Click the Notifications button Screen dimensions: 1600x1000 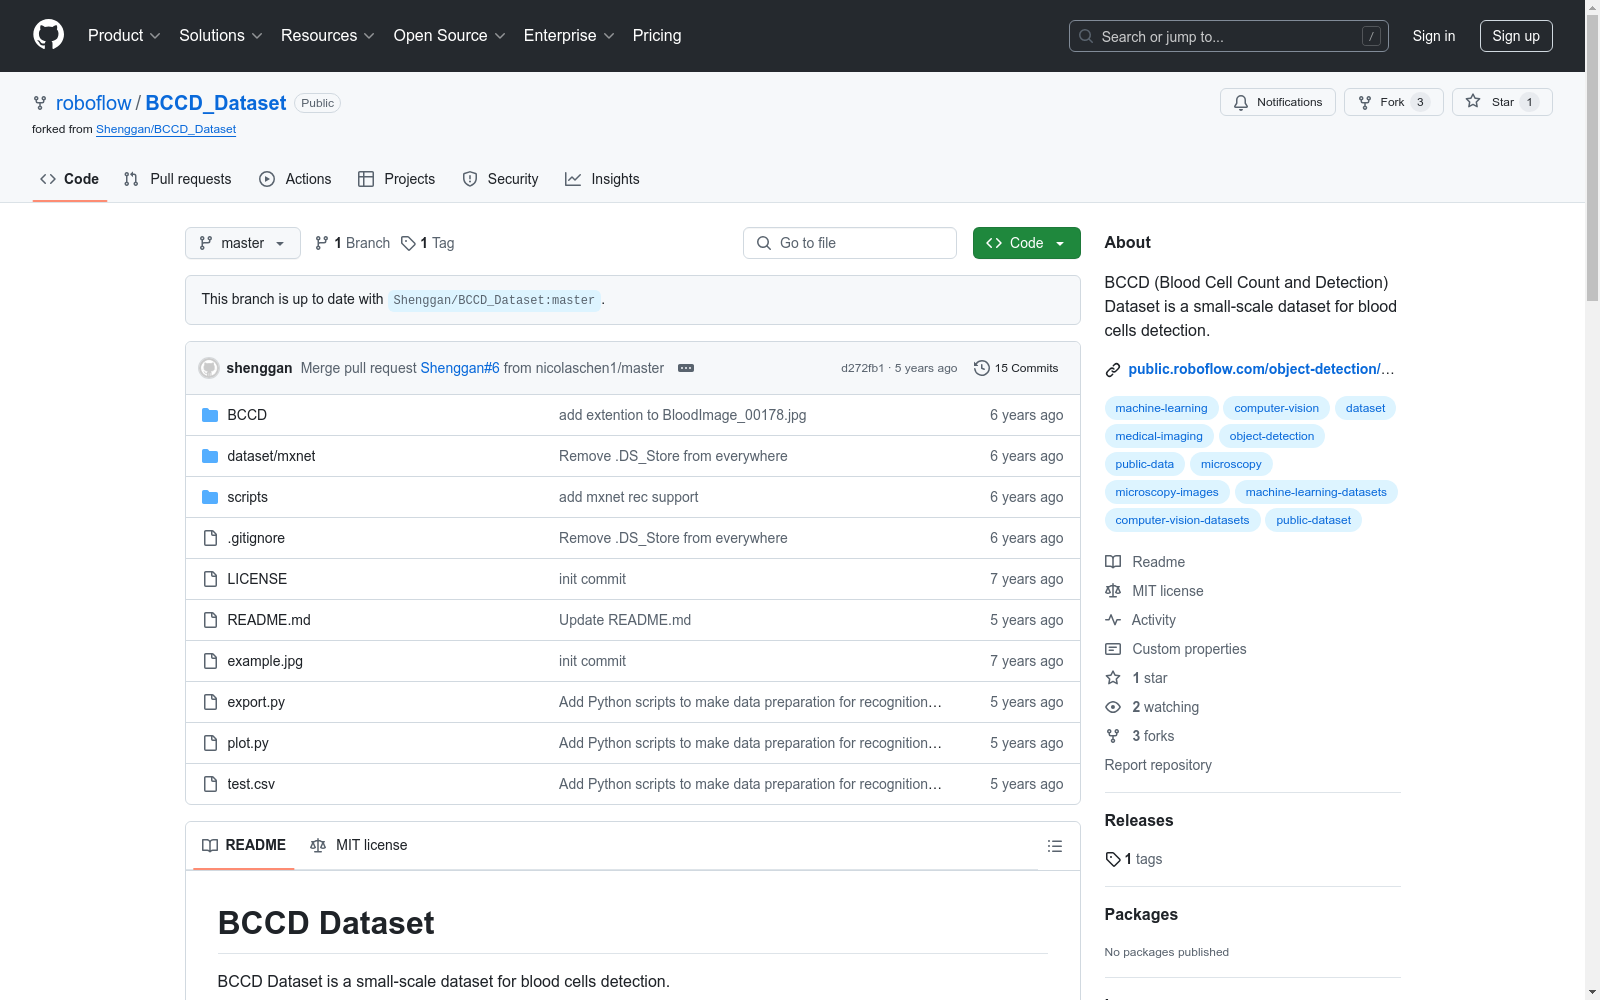pos(1278,102)
